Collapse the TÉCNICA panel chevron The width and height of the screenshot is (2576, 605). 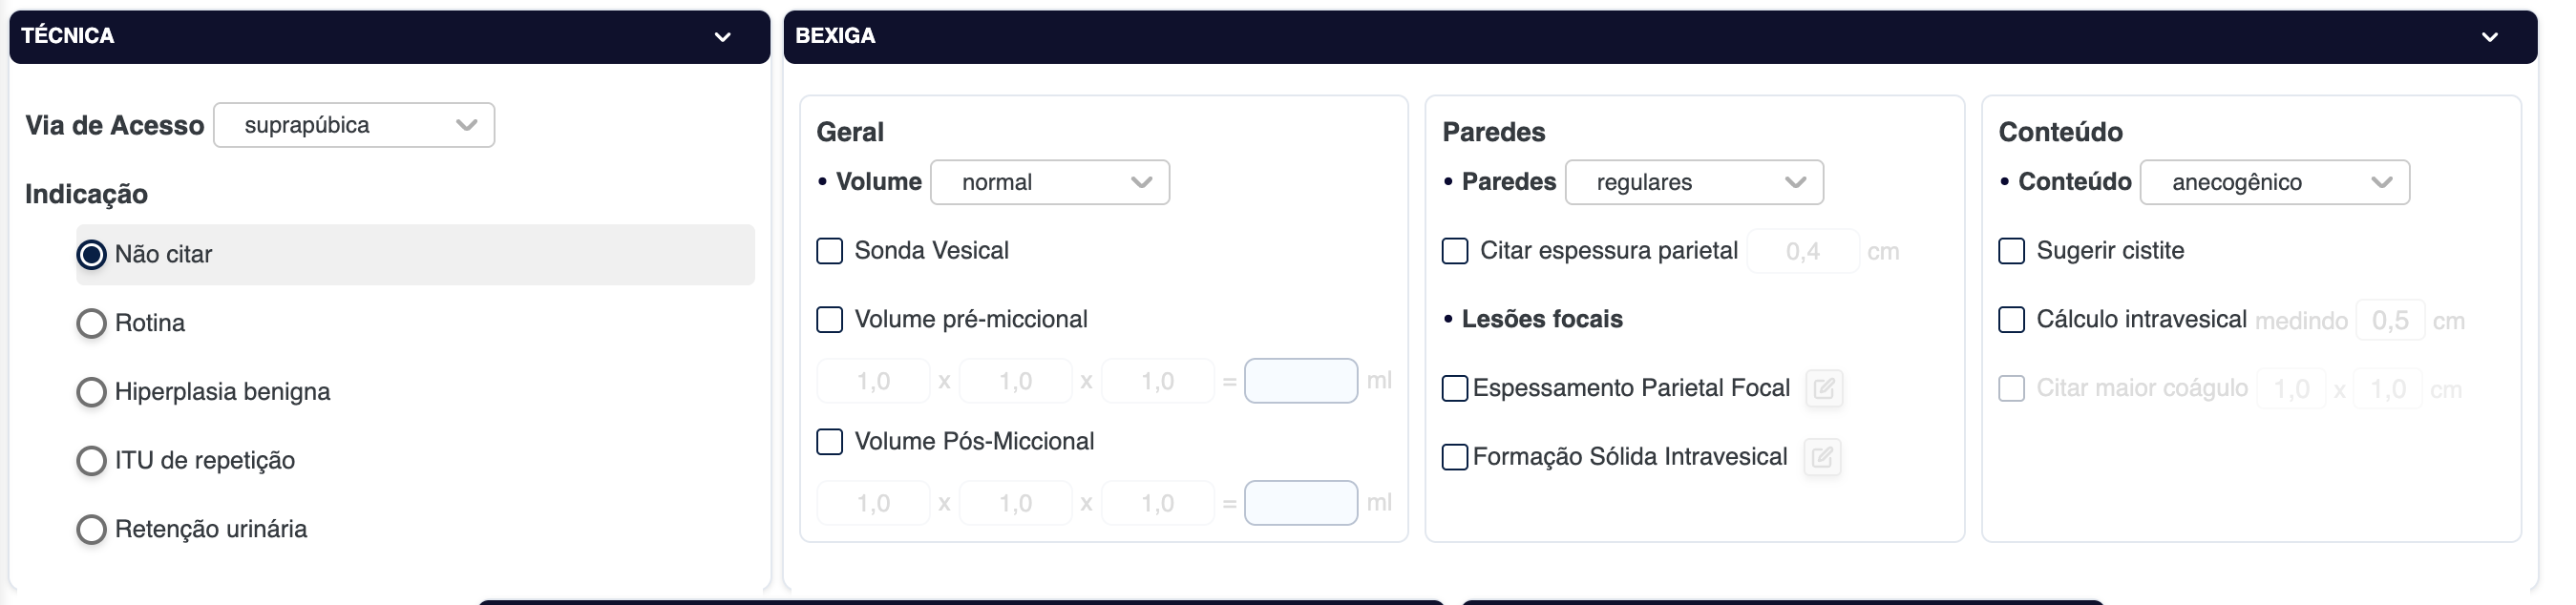[x=722, y=37]
